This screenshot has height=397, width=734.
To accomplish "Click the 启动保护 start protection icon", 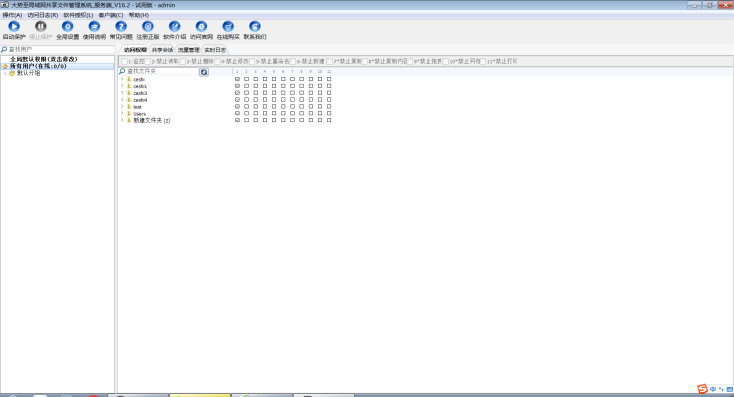I will point(14,27).
